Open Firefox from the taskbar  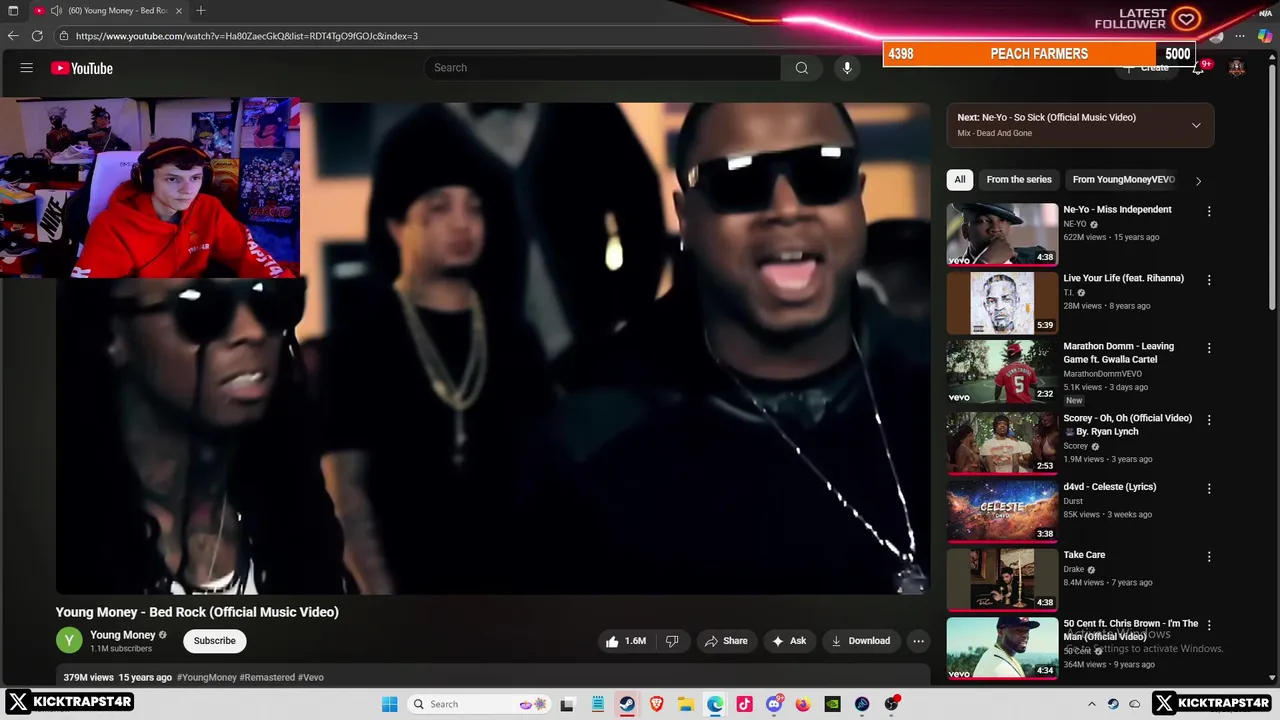pos(802,704)
